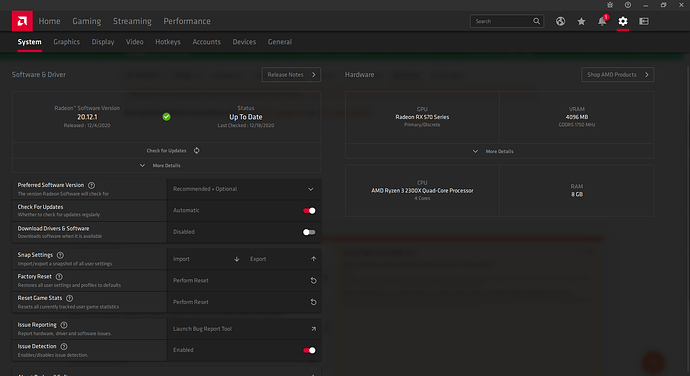The width and height of the screenshot is (690, 376).
Task: Click Perform Reset for Factory Reset
Action: point(244,280)
